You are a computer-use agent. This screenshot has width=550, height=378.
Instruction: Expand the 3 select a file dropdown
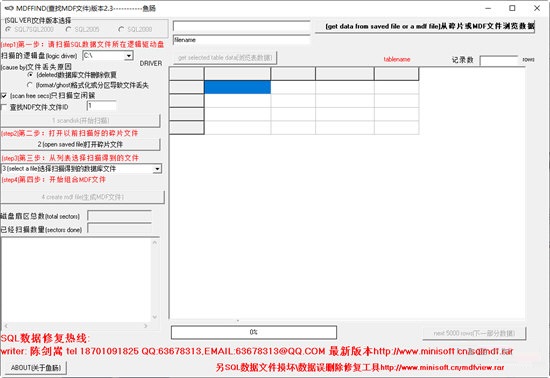[x=157, y=169]
